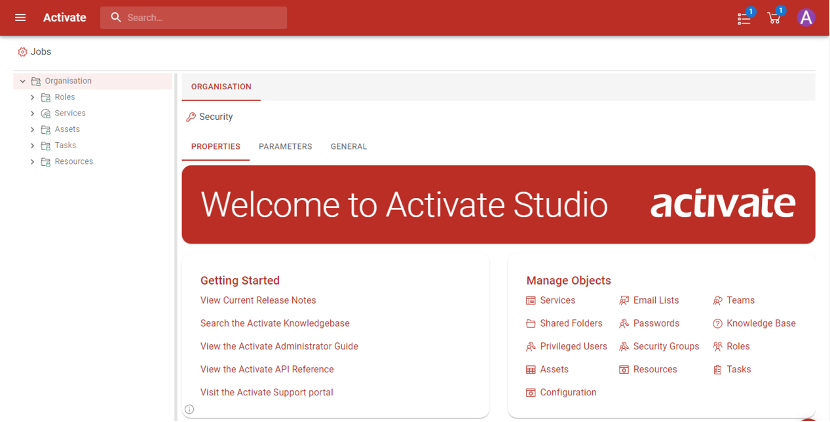Viewport: 830px width, 422px height.
Task: Select the ORGANISATION tab
Action: pyautogui.click(x=221, y=87)
